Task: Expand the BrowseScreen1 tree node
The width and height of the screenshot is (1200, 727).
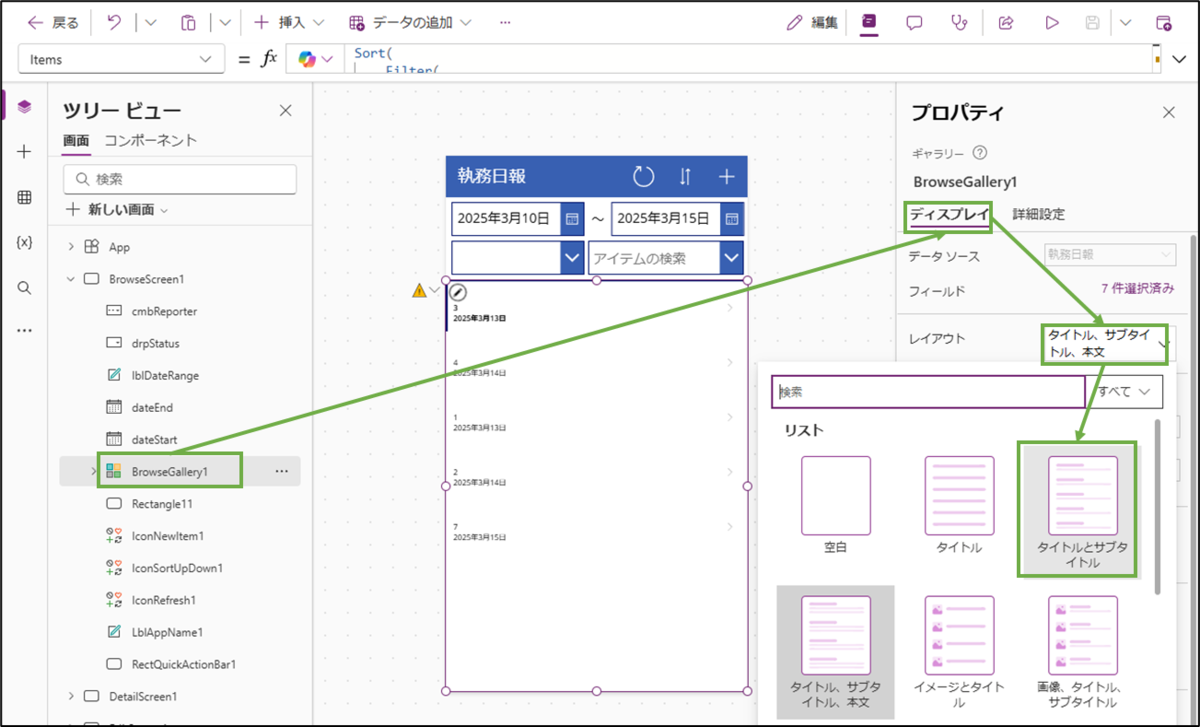Action: [x=71, y=279]
